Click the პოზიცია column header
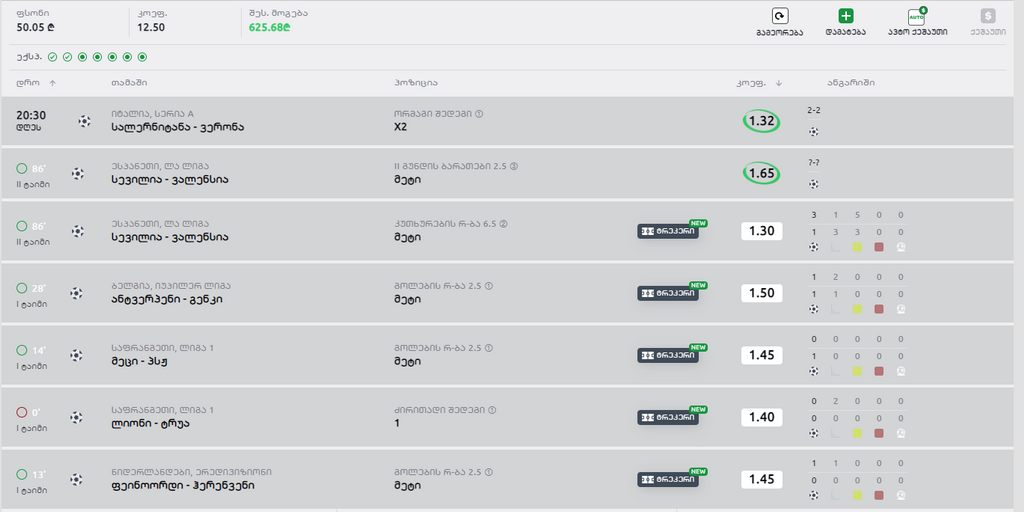The image size is (1024, 512). coord(415,83)
